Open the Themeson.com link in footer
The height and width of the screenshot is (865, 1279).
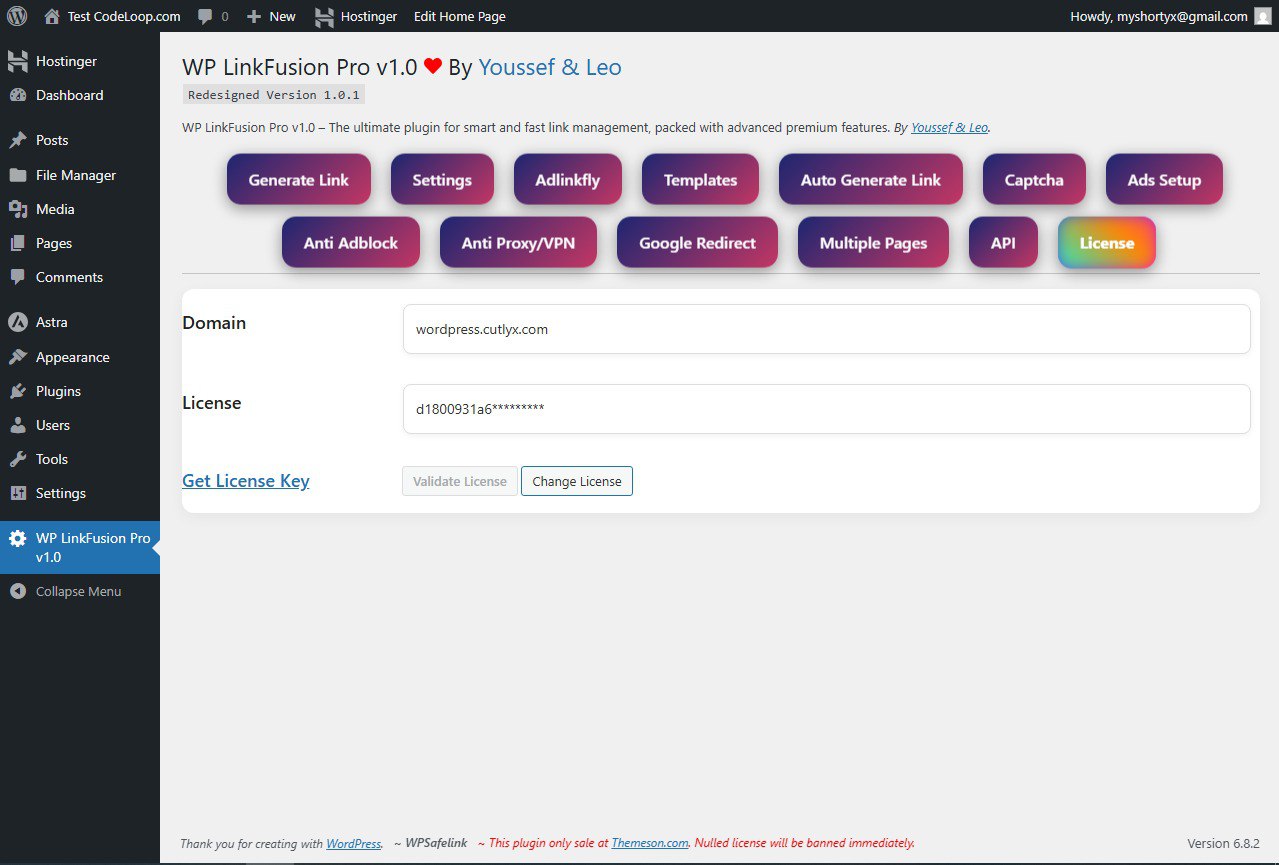tap(650, 843)
